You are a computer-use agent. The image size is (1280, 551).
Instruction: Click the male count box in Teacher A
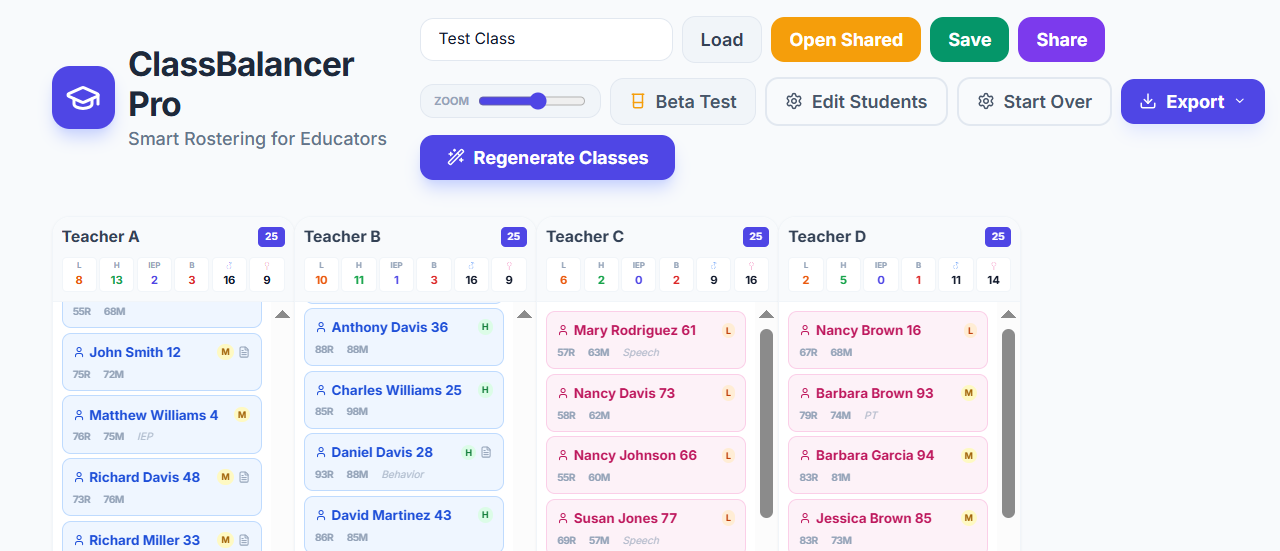coord(229,274)
